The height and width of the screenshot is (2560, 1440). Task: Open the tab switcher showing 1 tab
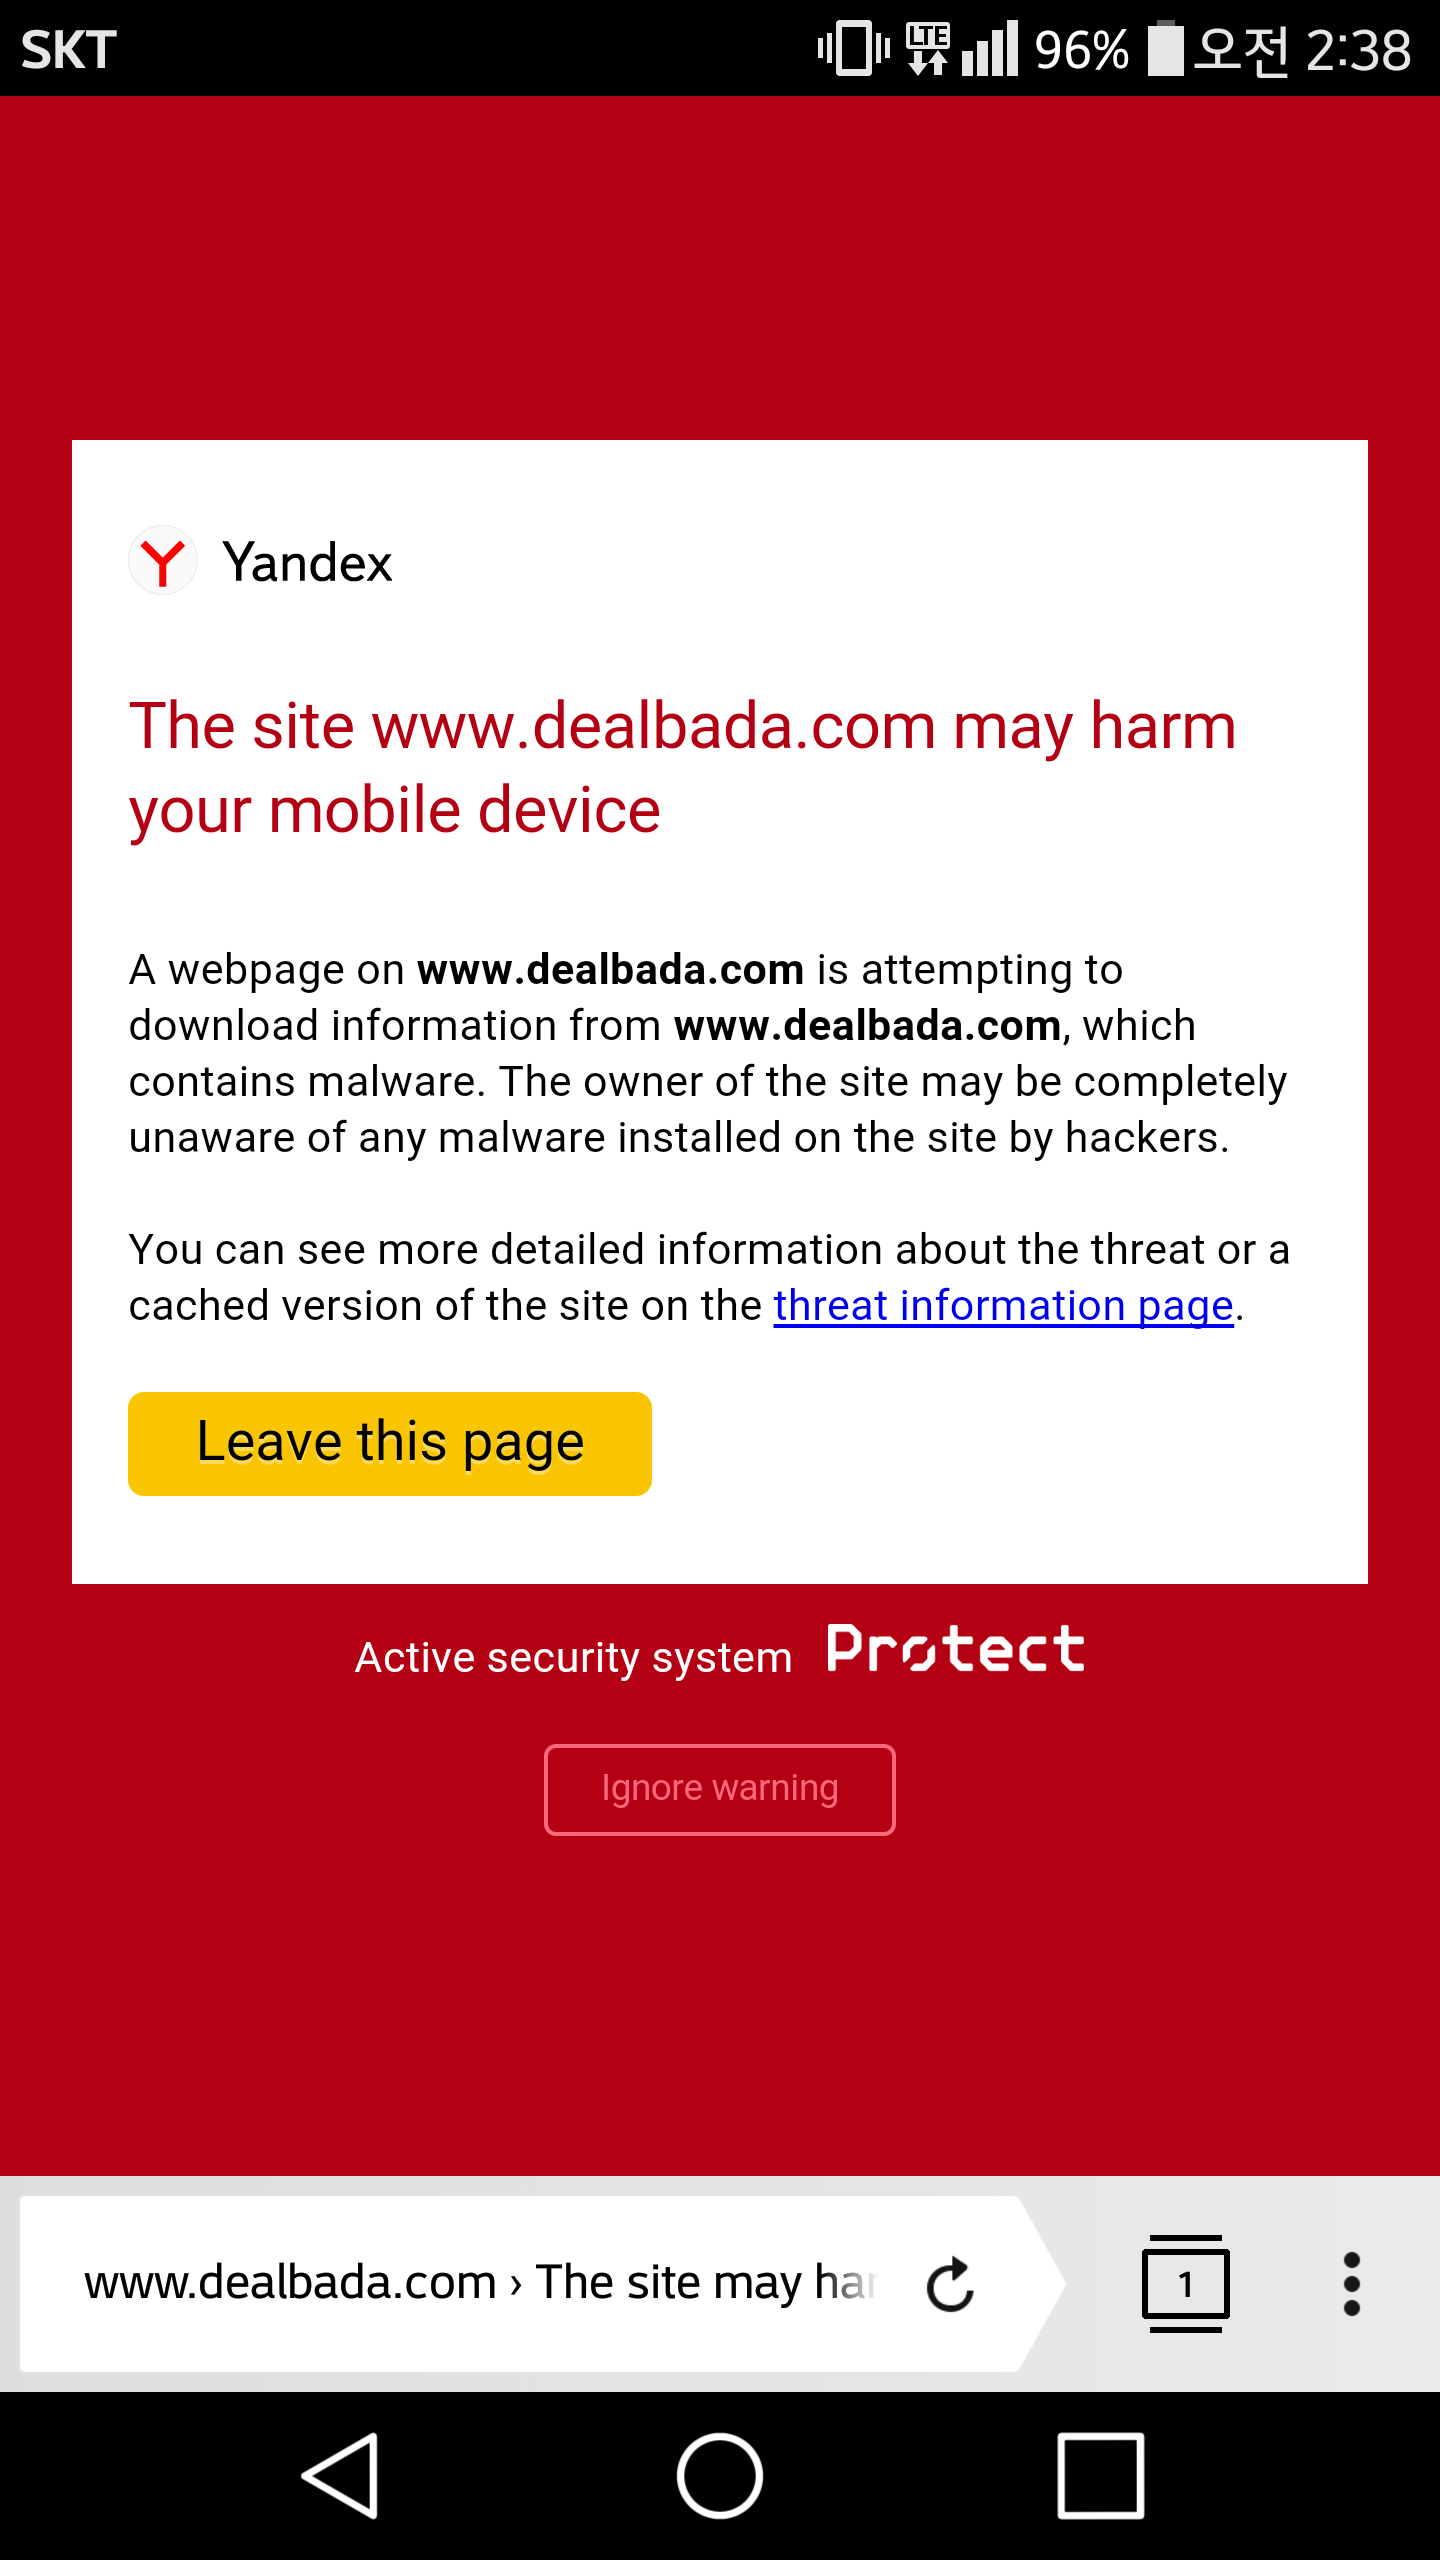coord(1186,2284)
